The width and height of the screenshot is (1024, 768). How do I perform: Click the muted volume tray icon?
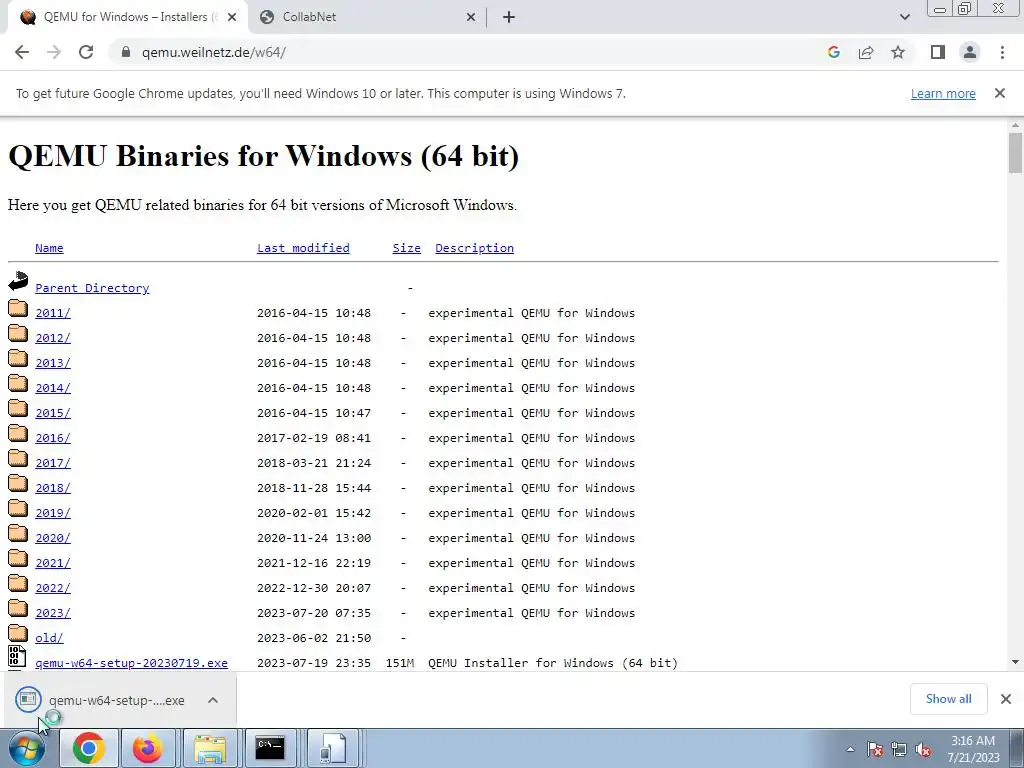pos(923,750)
